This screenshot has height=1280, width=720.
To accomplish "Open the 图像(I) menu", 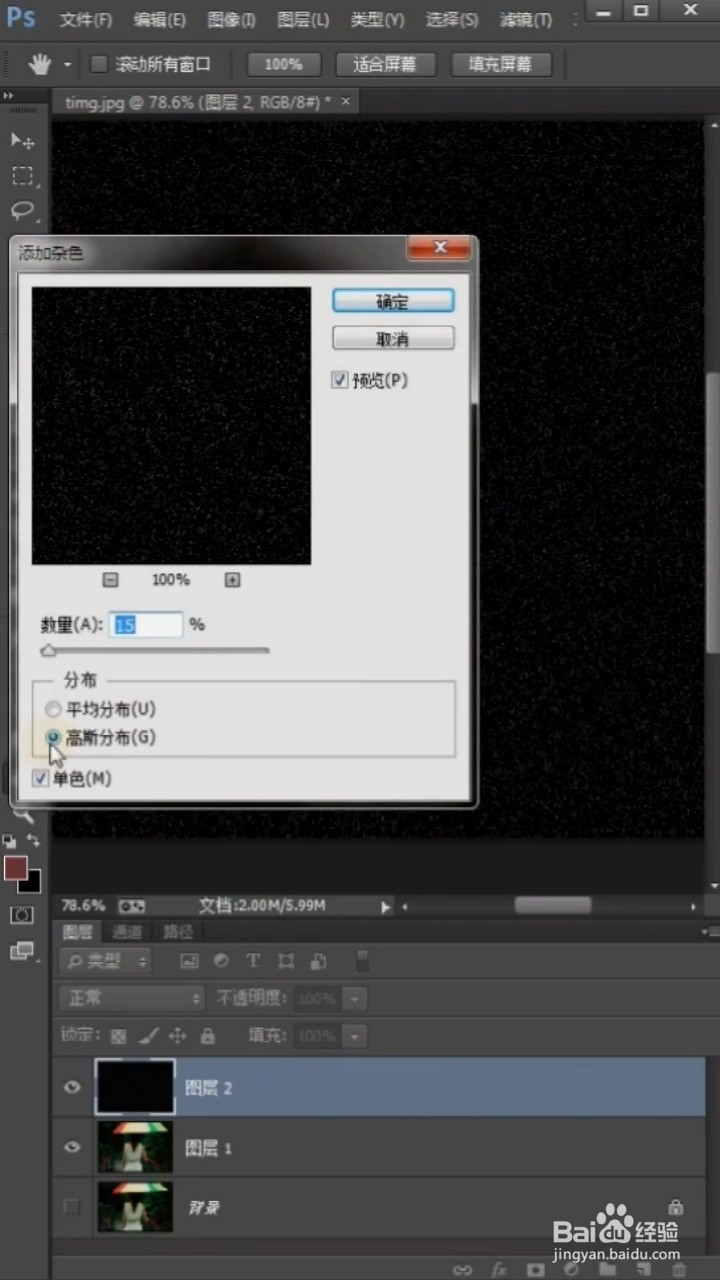I will 231,20.
